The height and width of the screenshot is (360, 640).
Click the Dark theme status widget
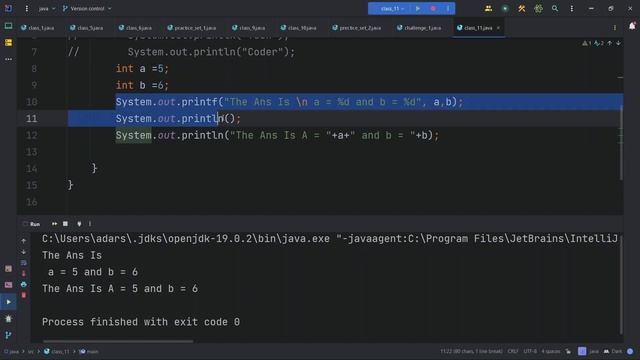[x=613, y=351]
